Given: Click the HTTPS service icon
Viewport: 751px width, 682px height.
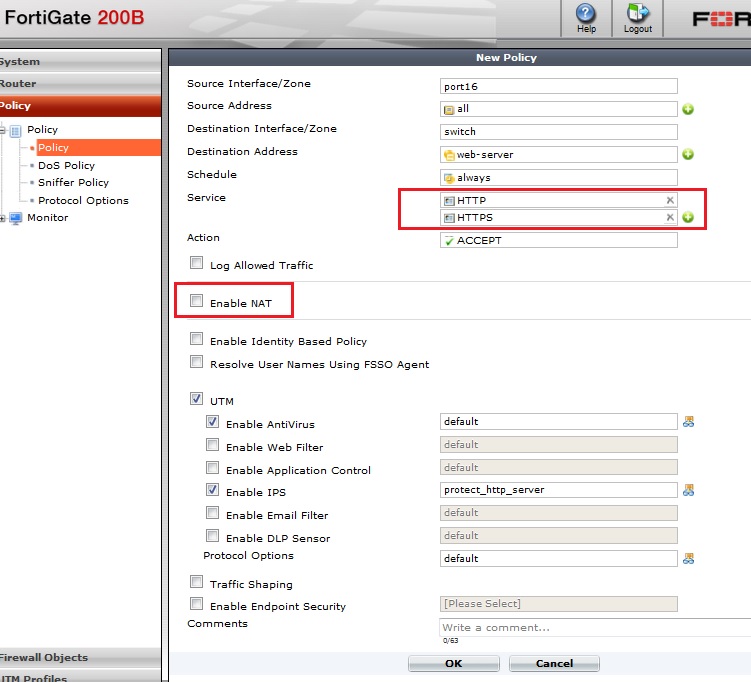Looking at the screenshot, I should click(449, 218).
